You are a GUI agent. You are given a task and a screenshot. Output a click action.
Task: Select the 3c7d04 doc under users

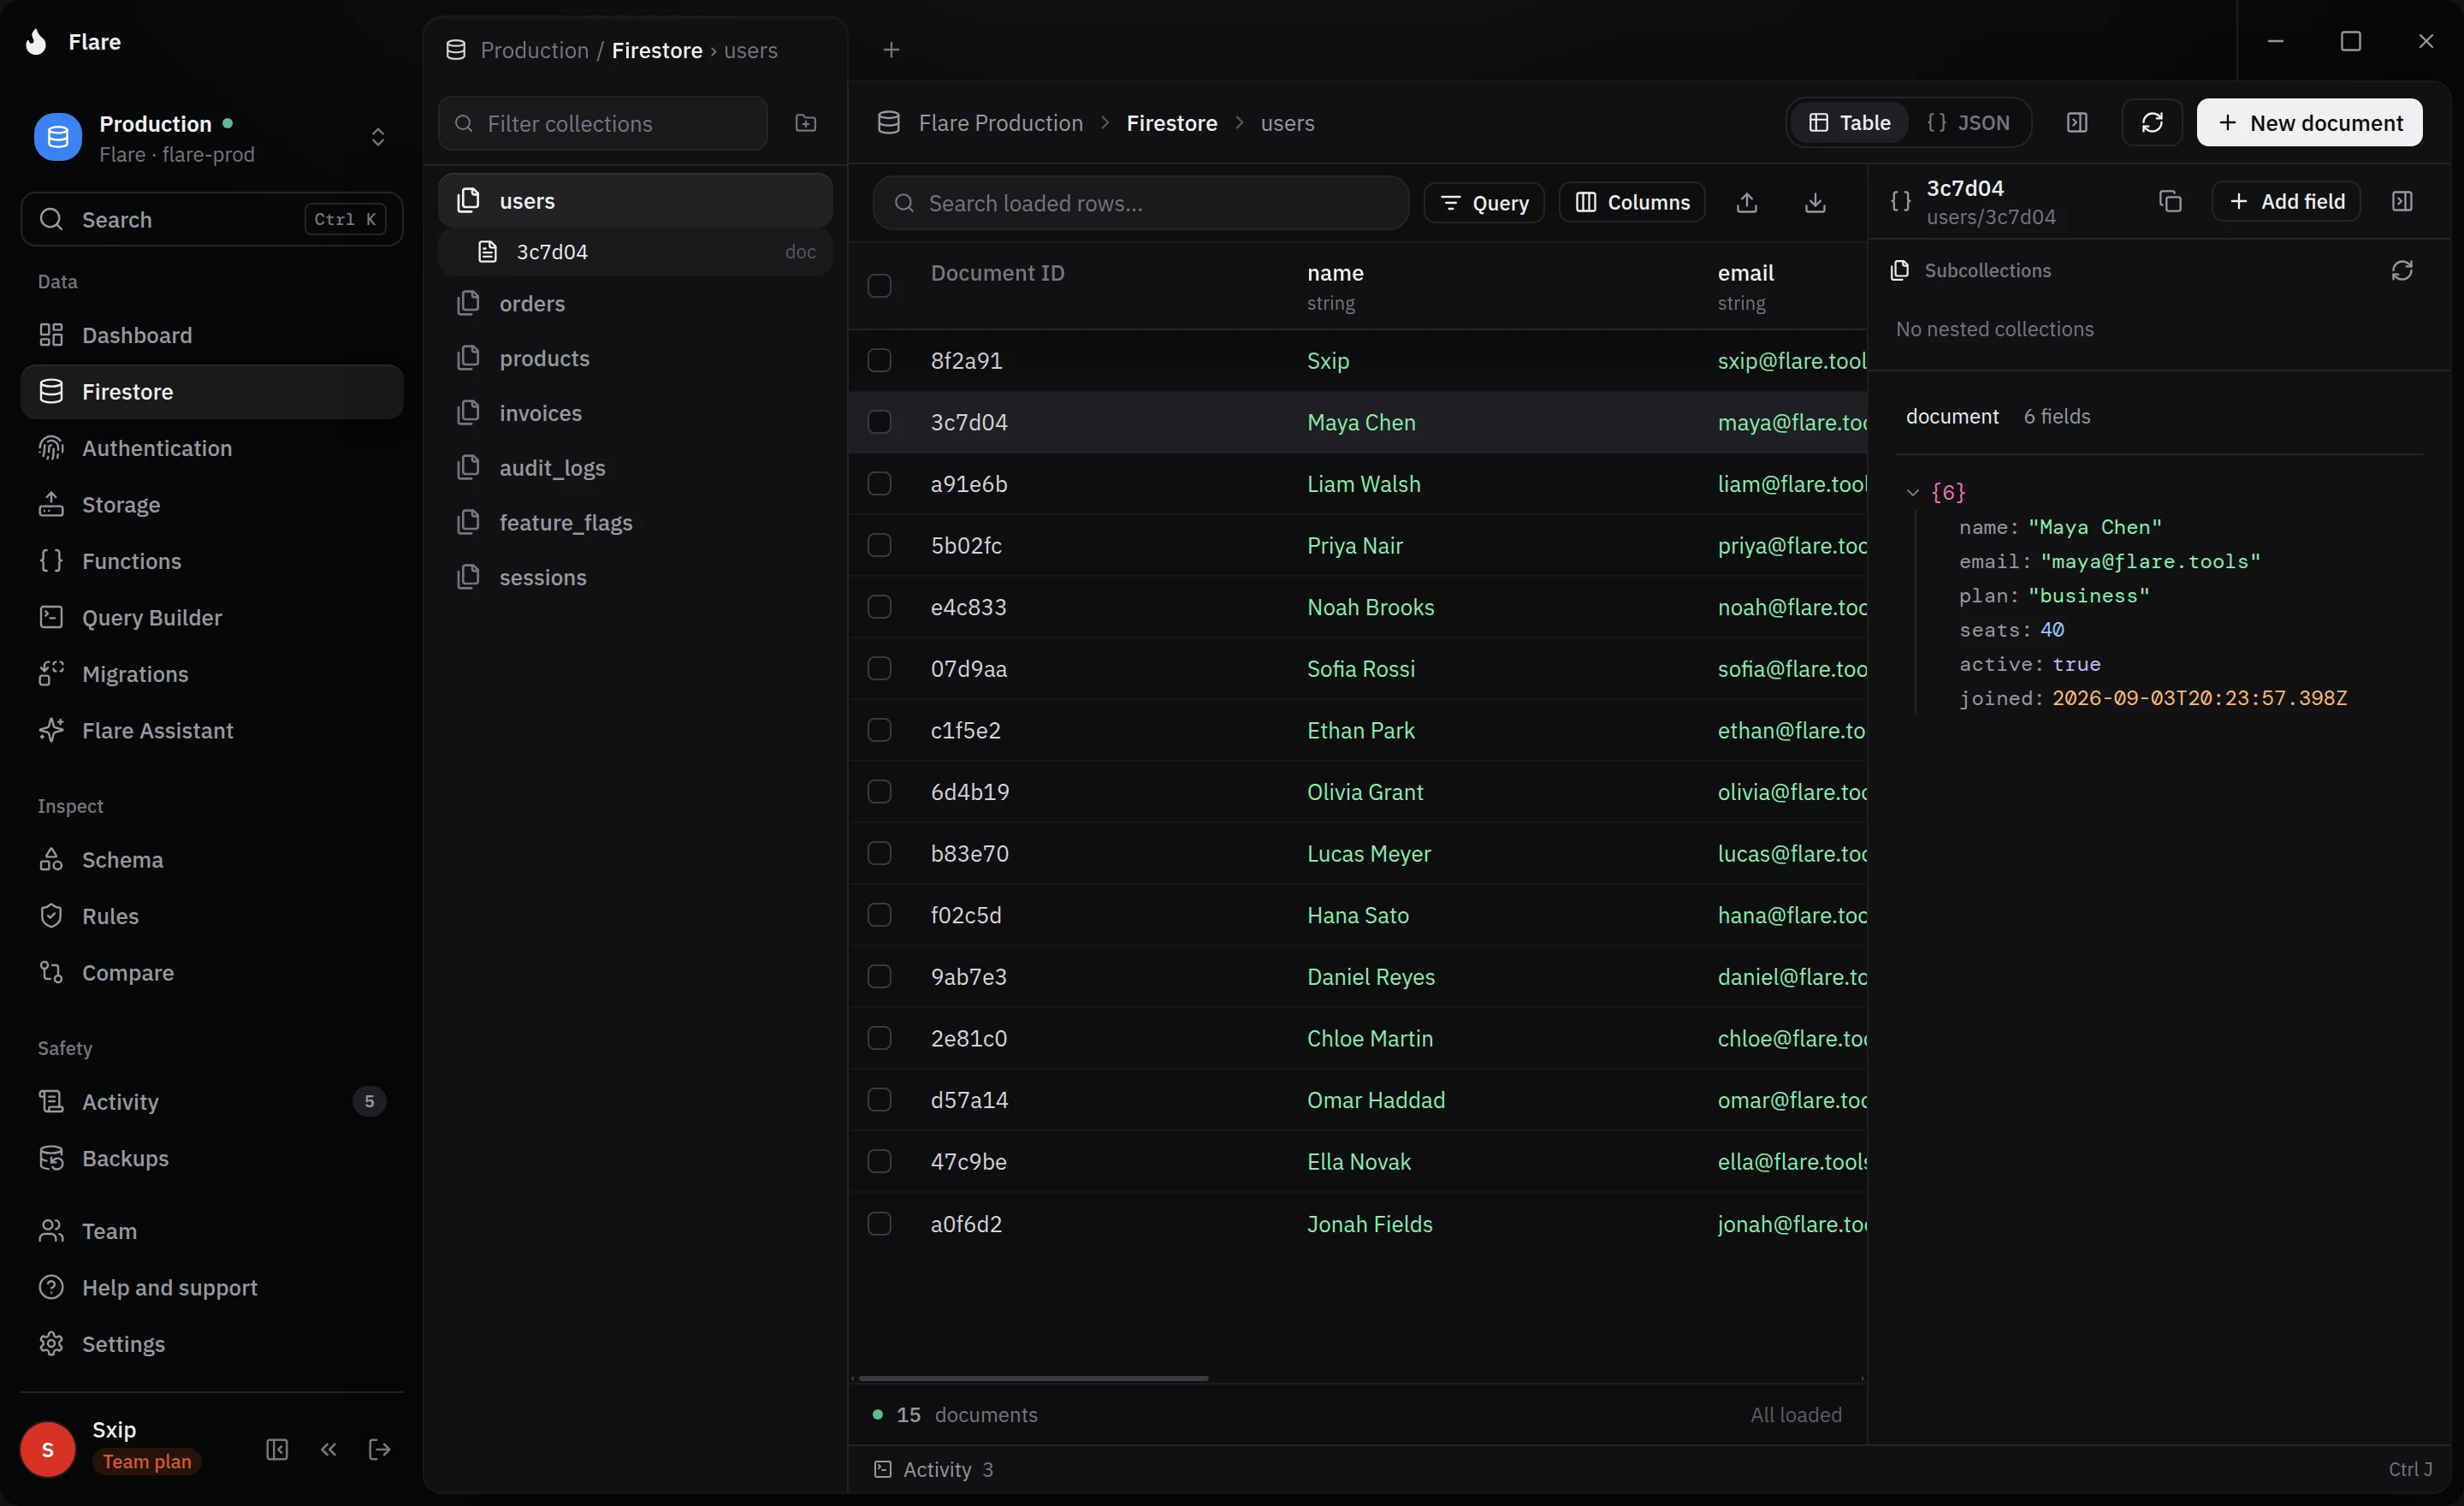click(635, 252)
